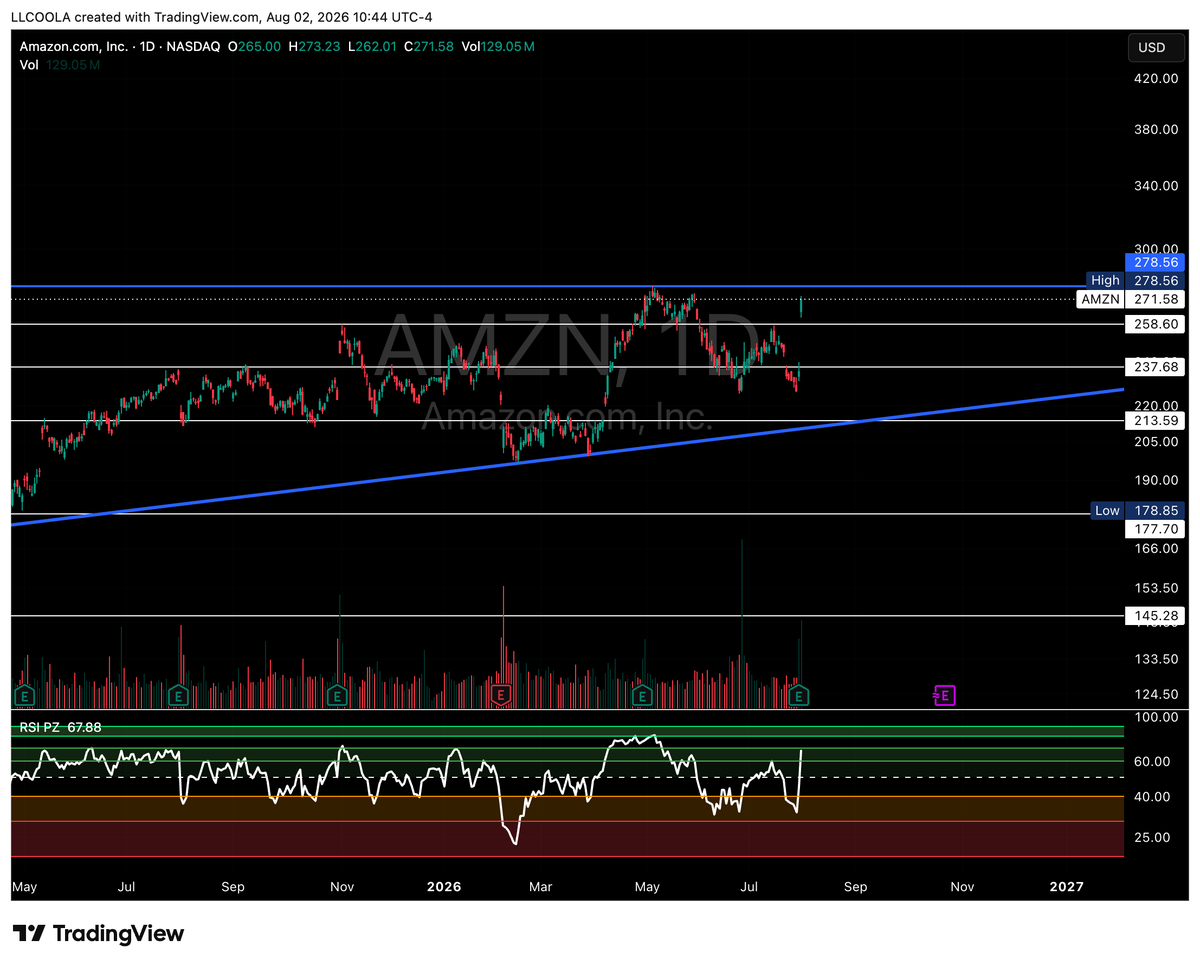This screenshot has height=966, width=1200.
Task: Click the High 278.56 price tag
Action: [1135, 281]
